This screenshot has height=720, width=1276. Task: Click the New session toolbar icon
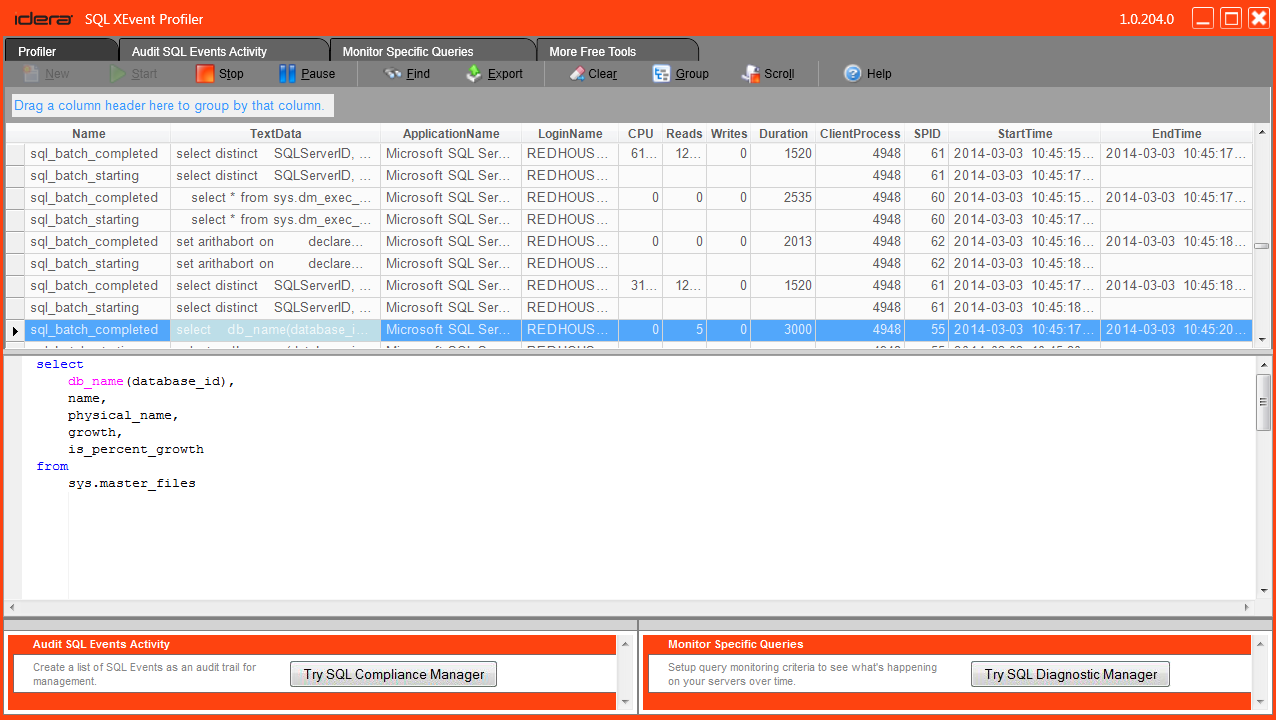point(32,74)
